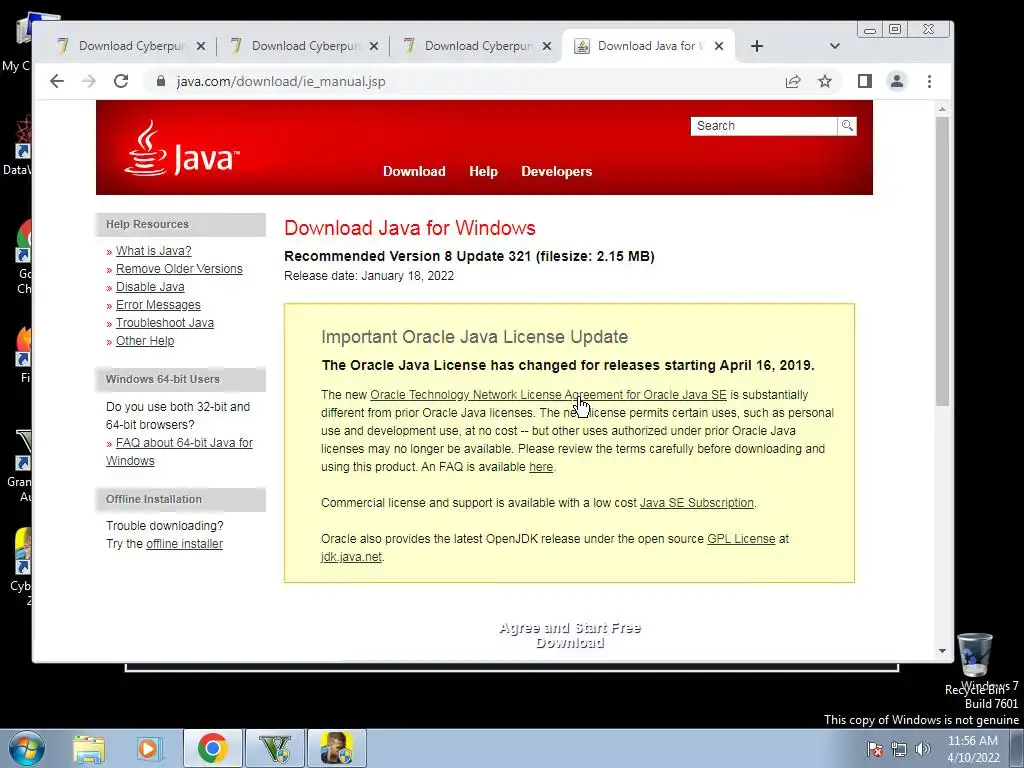The height and width of the screenshot is (768, 1024).
Task: Click Chrome icon in the taskbar
Action: pyautogui.click(x=212, y=748)
